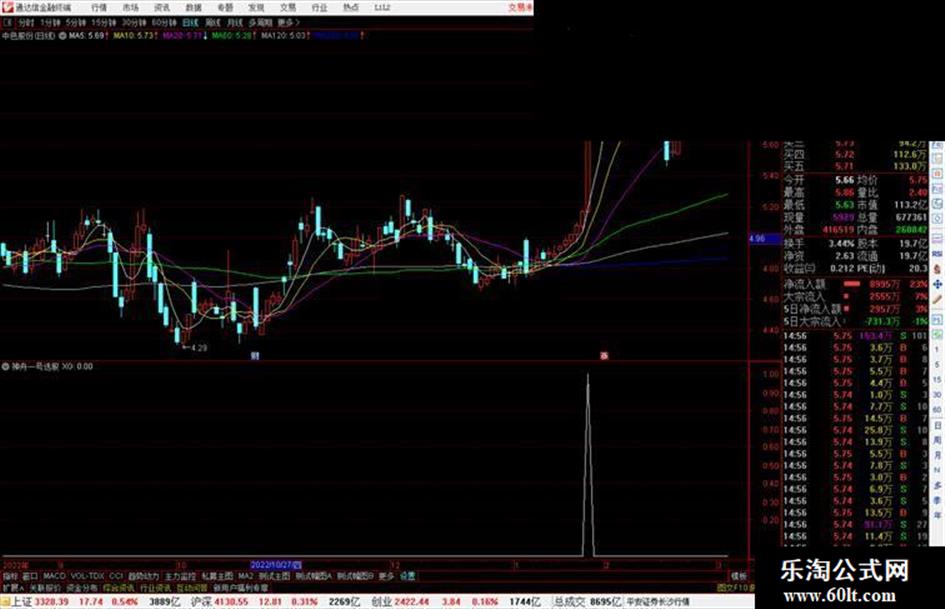Select the MA2 indicator tab

click(x=245, y=576)
